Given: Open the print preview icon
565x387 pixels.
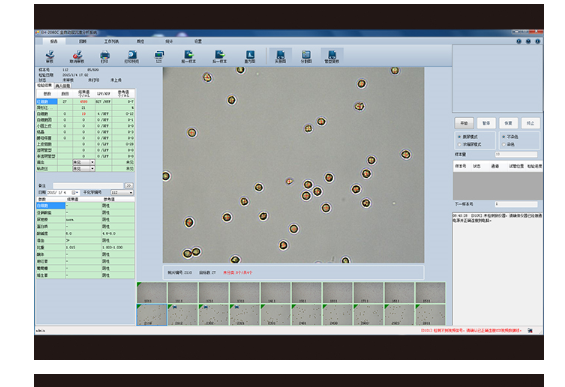Looking at the screenshot, I should click(132, 55).
